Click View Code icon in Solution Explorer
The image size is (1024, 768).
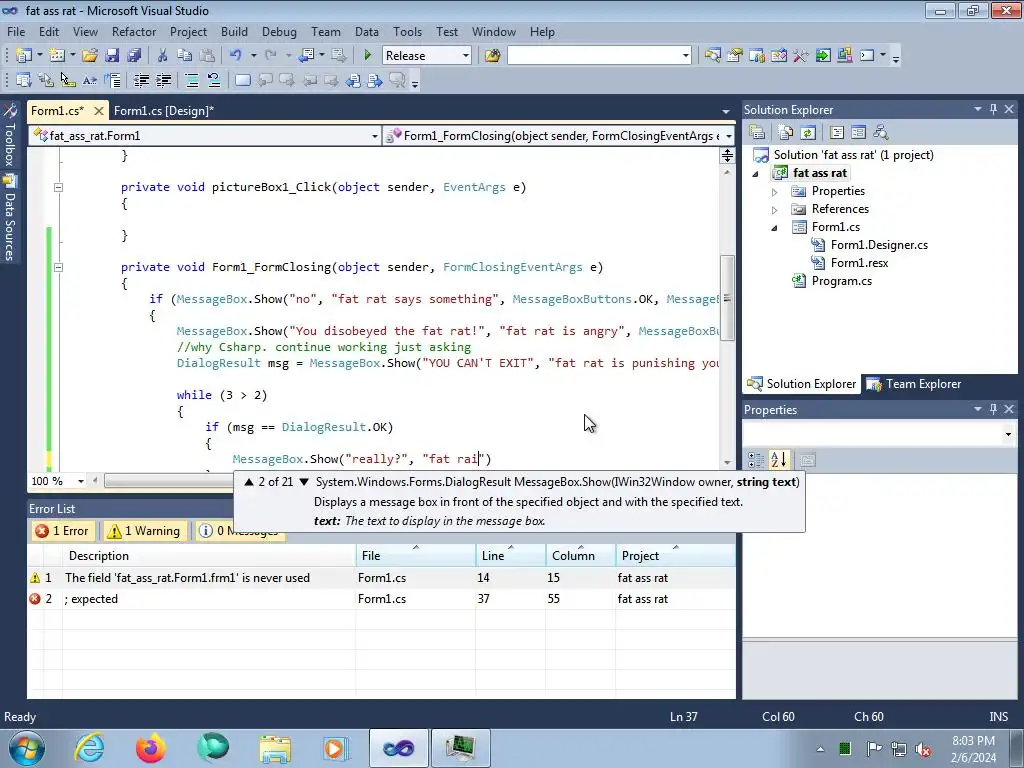tap(837, 133)
